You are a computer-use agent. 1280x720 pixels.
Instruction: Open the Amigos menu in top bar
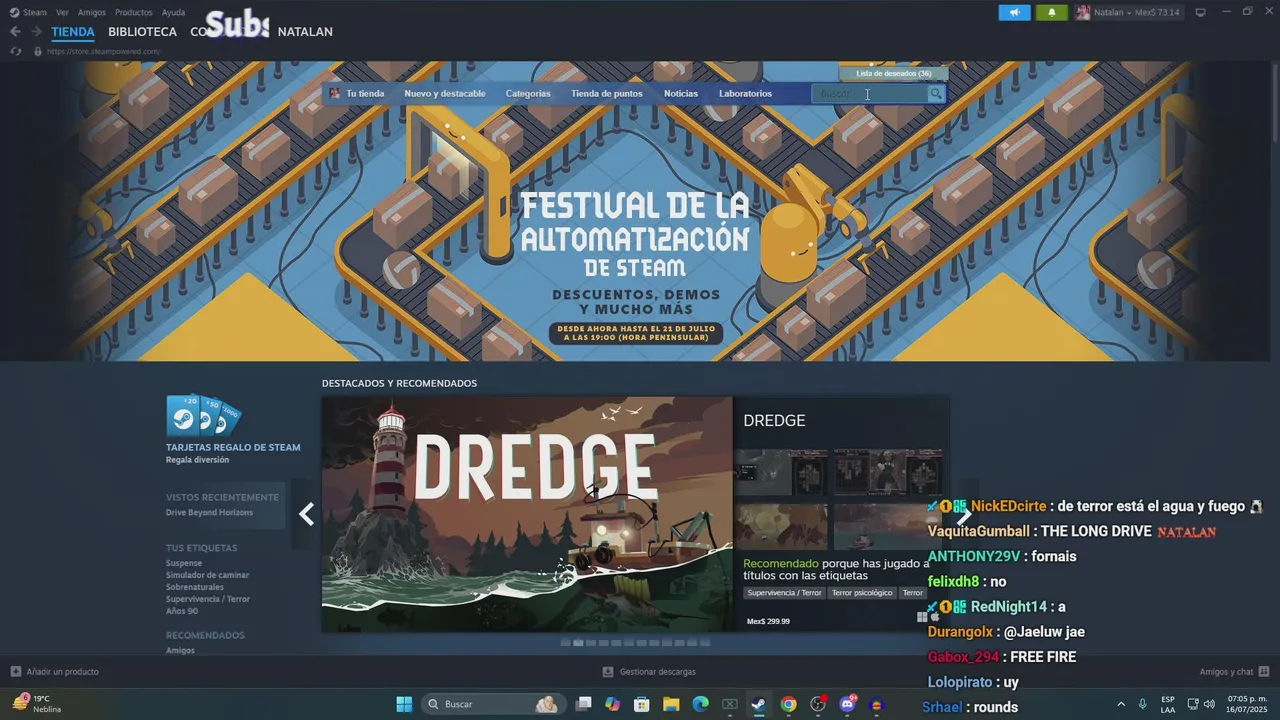click(92, 12)
